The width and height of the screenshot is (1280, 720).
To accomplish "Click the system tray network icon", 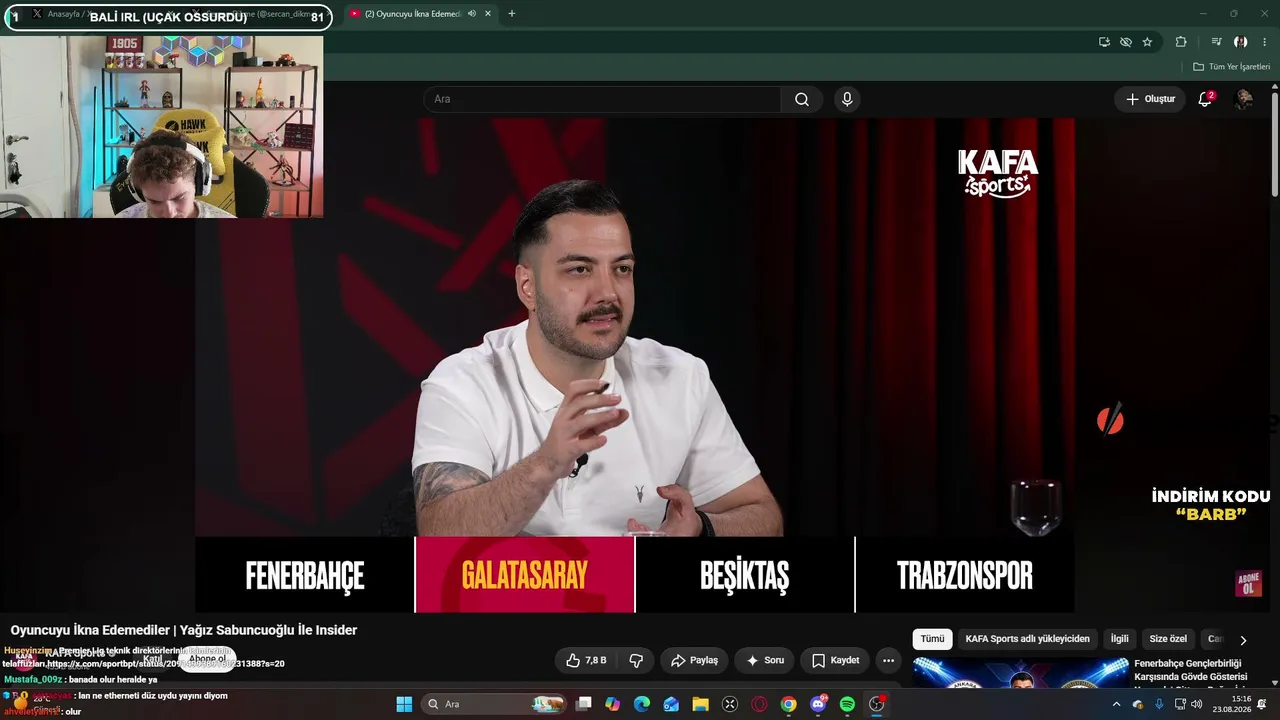I will (x=1180, y=704).
